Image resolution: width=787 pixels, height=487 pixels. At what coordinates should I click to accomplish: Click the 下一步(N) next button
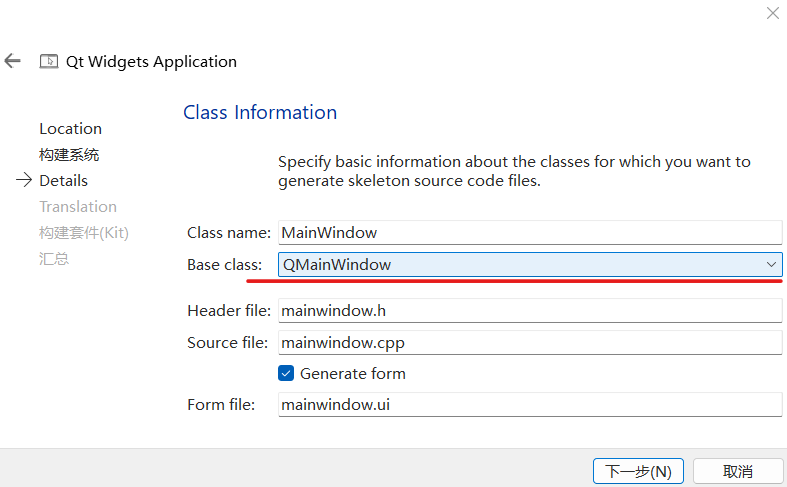638,471
